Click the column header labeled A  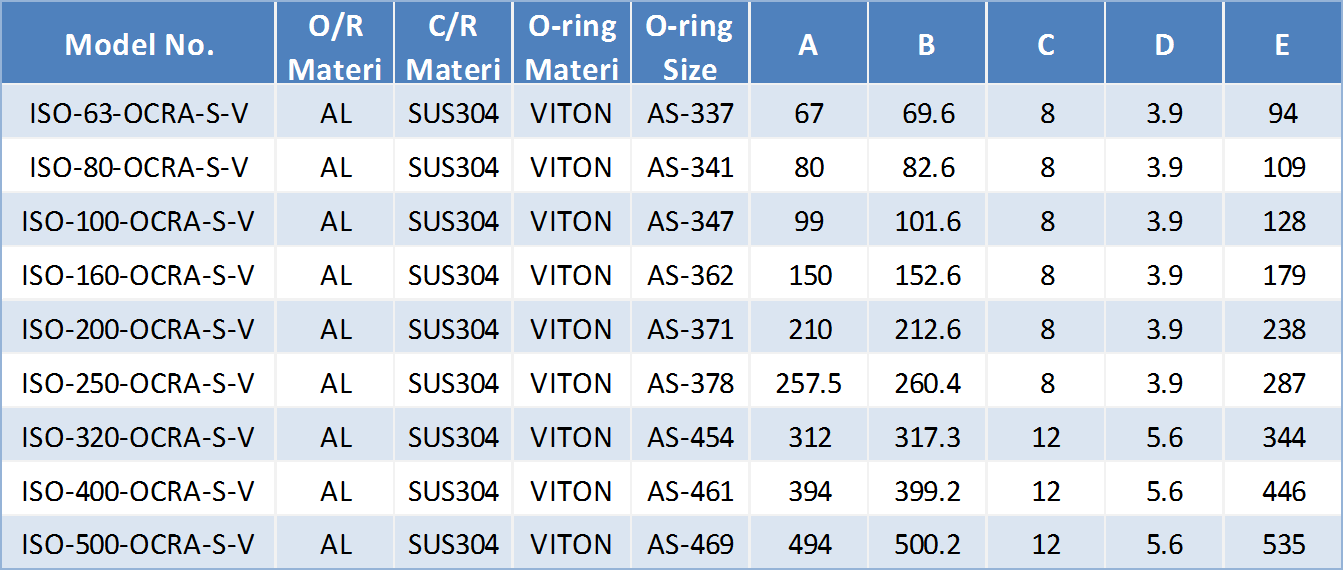808,43
